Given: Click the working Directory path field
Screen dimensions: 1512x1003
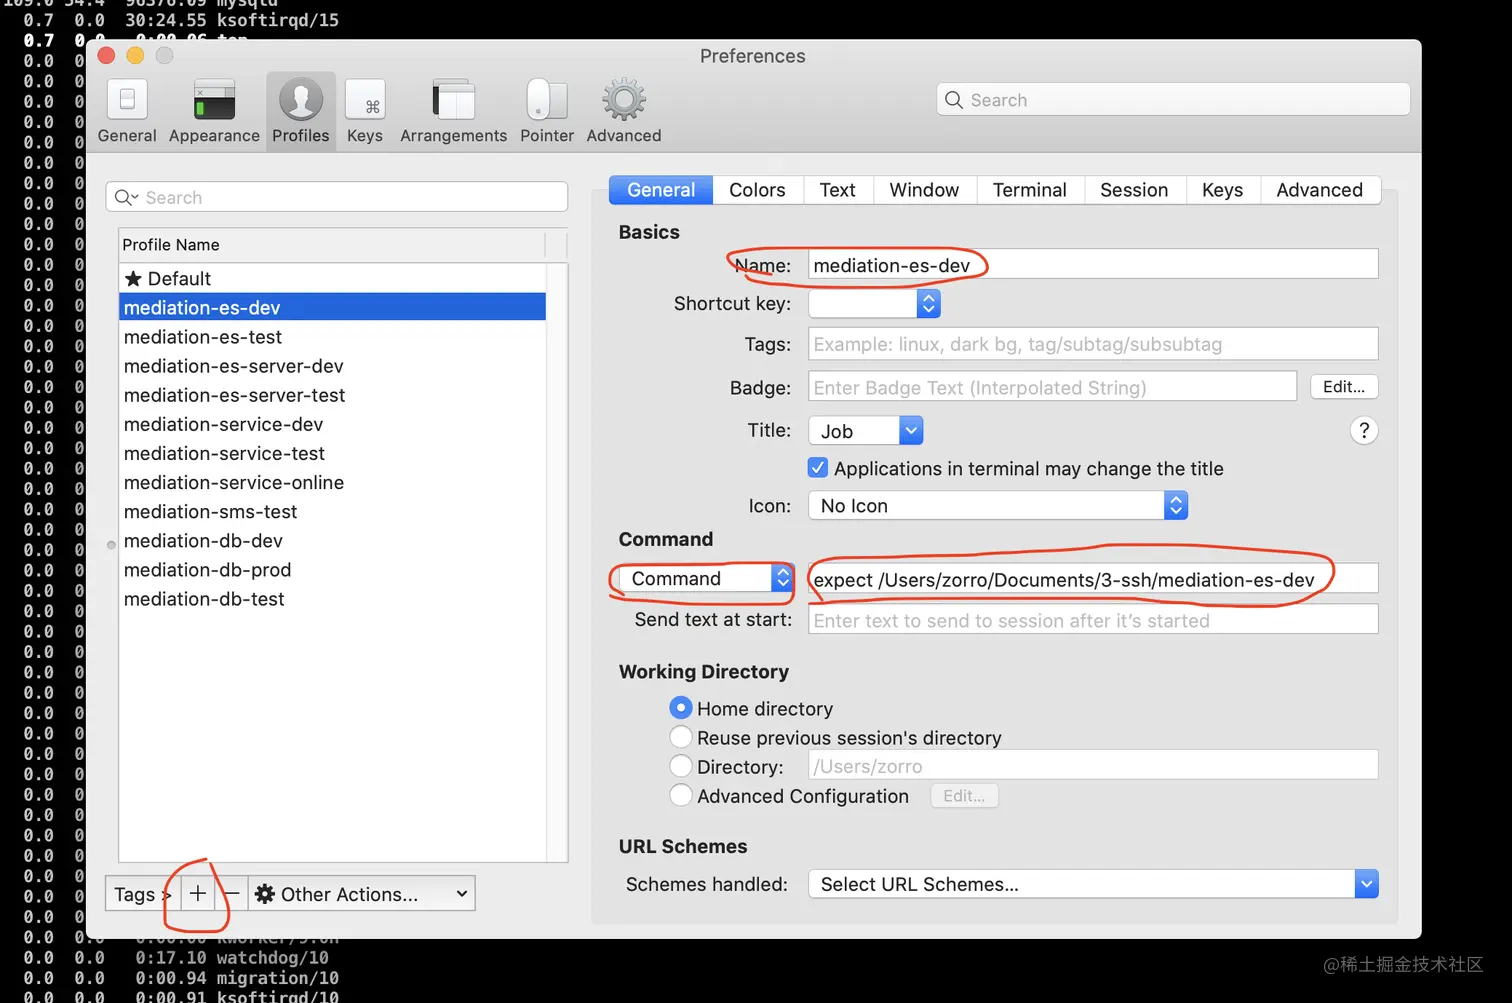Looking at the screenshot, I should [1093, 766].
